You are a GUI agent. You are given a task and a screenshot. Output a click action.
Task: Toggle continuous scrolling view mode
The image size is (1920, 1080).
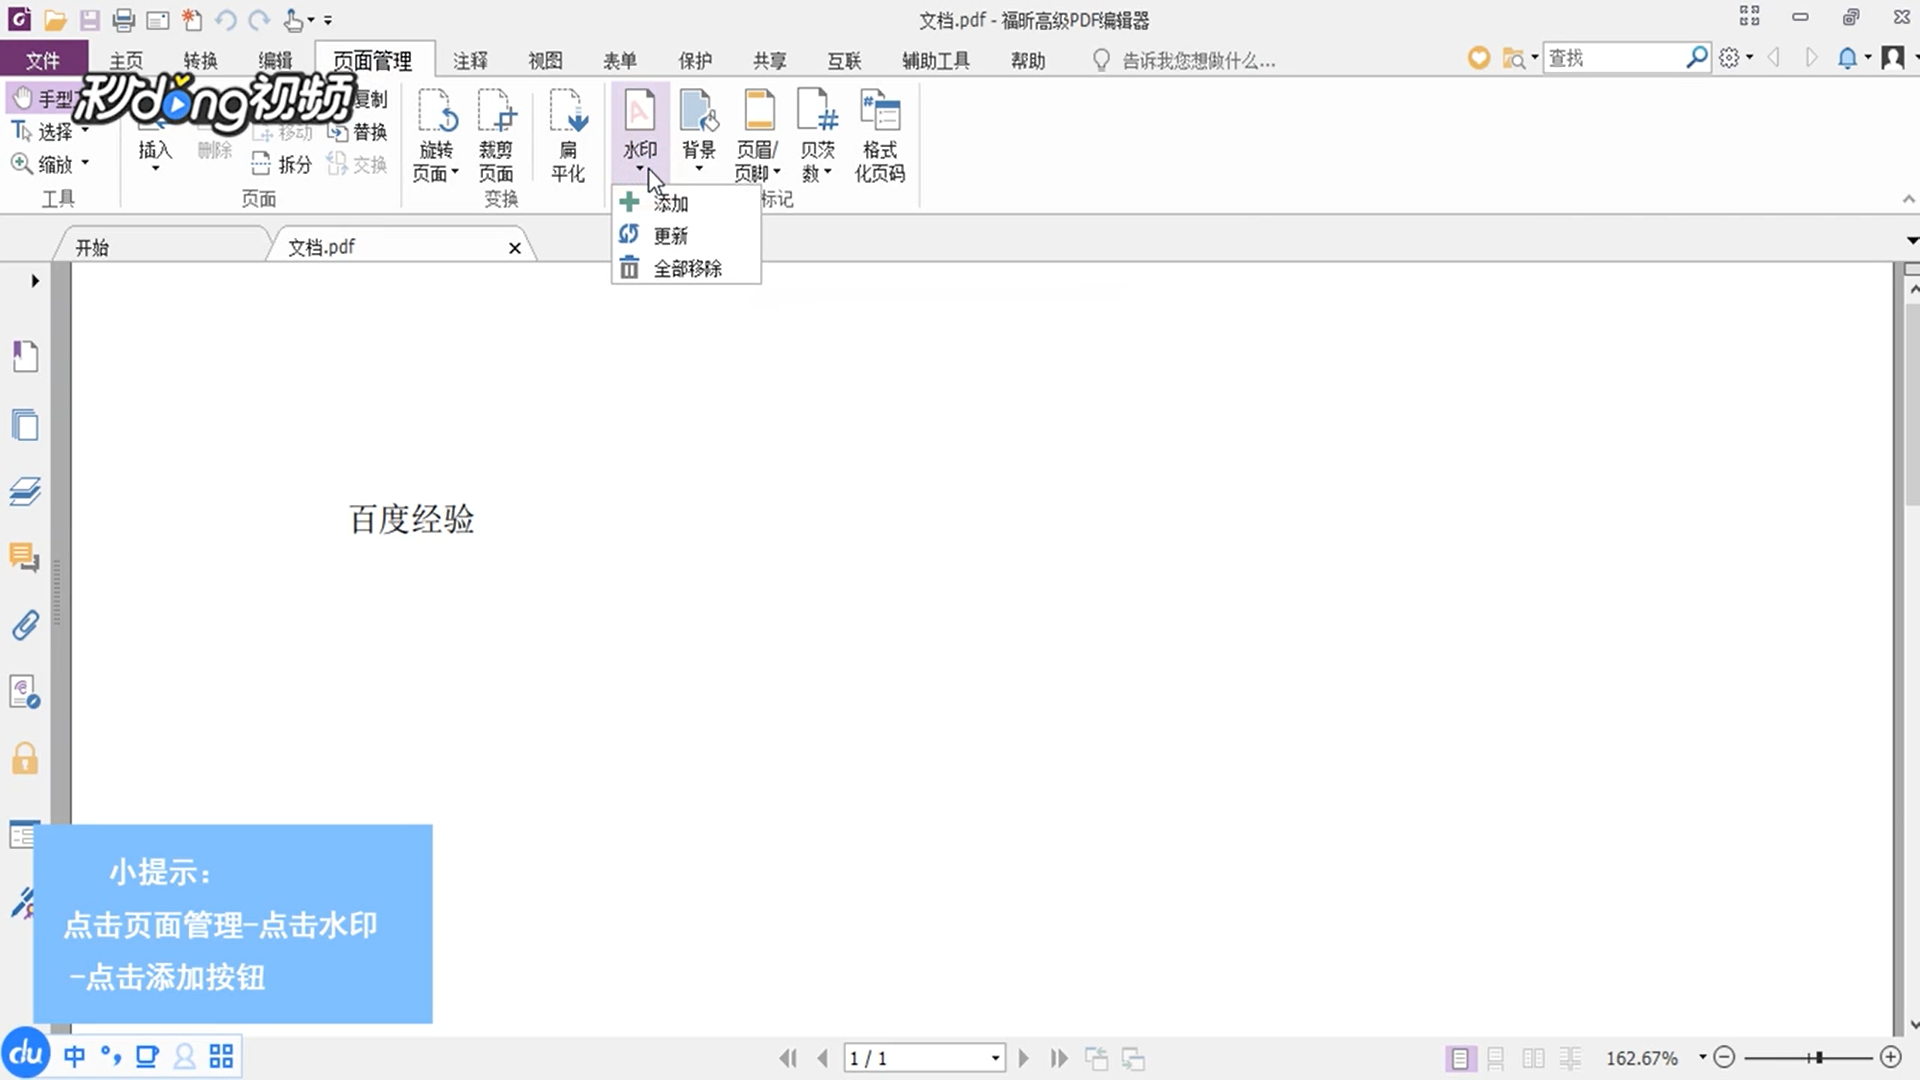[x=1496, y=1058]
